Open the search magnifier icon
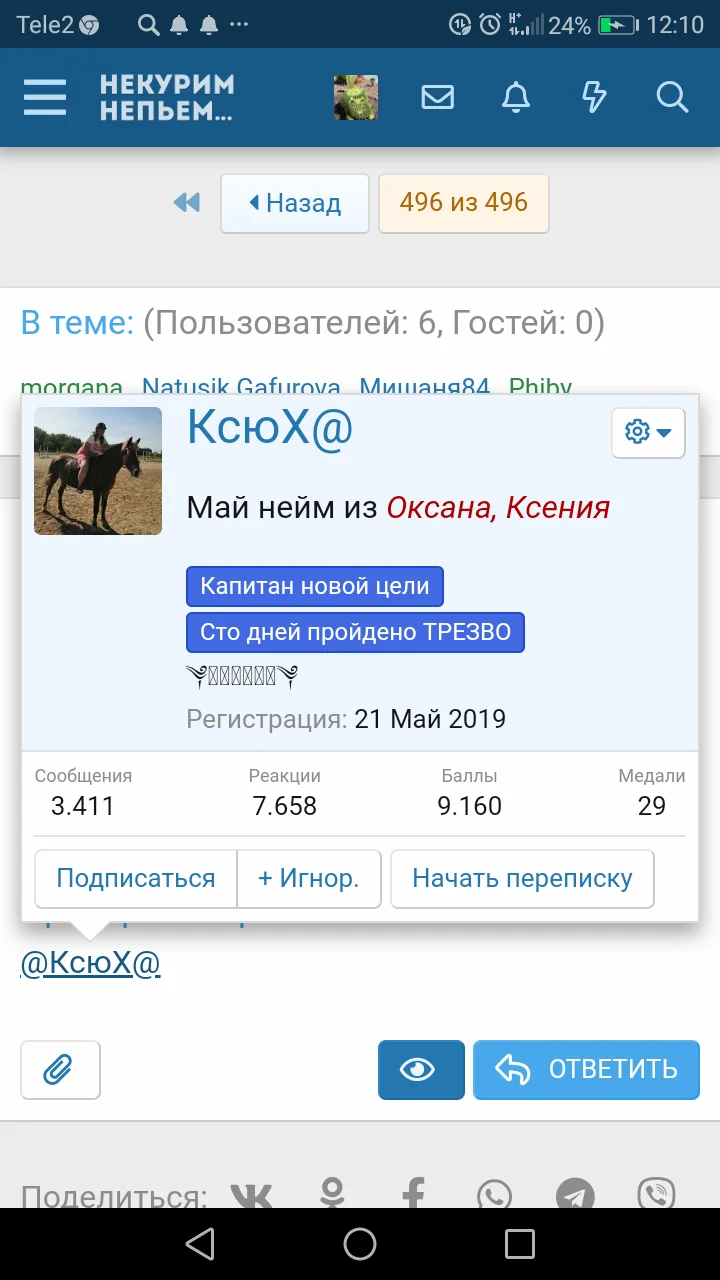The width and height of the screenshot is (720, 1280). click(672, 97)
